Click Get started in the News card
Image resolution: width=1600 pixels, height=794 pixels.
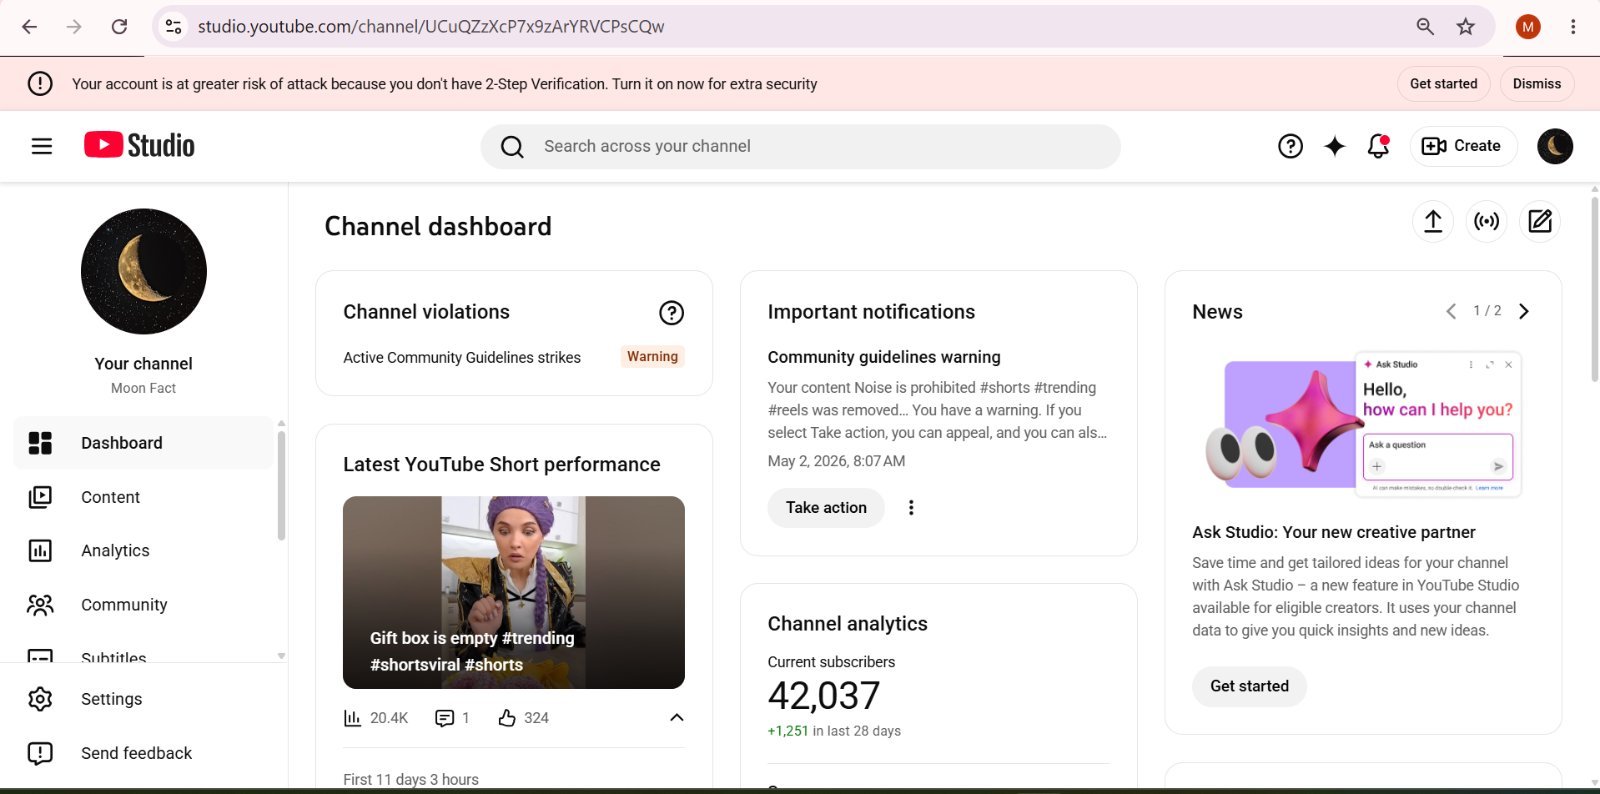point(1249,686)
